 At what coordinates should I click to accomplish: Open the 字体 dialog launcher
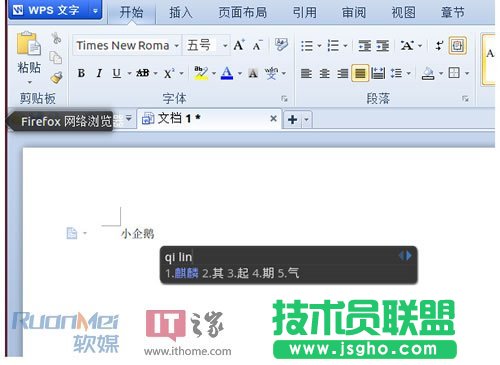(284, 98)
